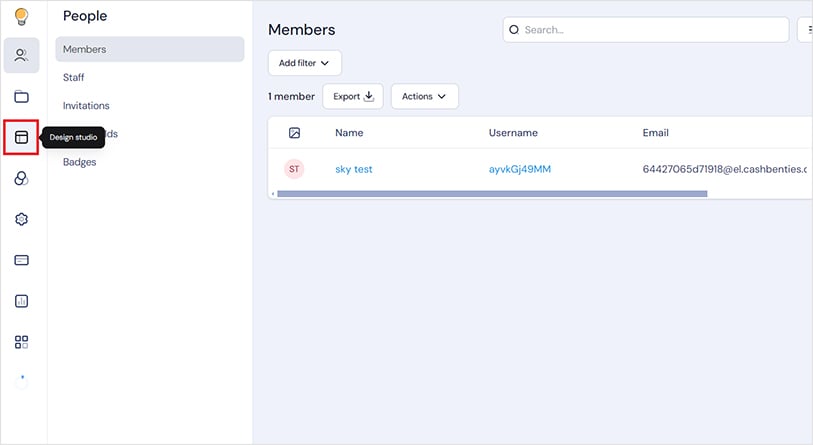Click the overlapping circles sidebar icon
813x445 pixels.
pyautogui.click(x=21, y=178)
